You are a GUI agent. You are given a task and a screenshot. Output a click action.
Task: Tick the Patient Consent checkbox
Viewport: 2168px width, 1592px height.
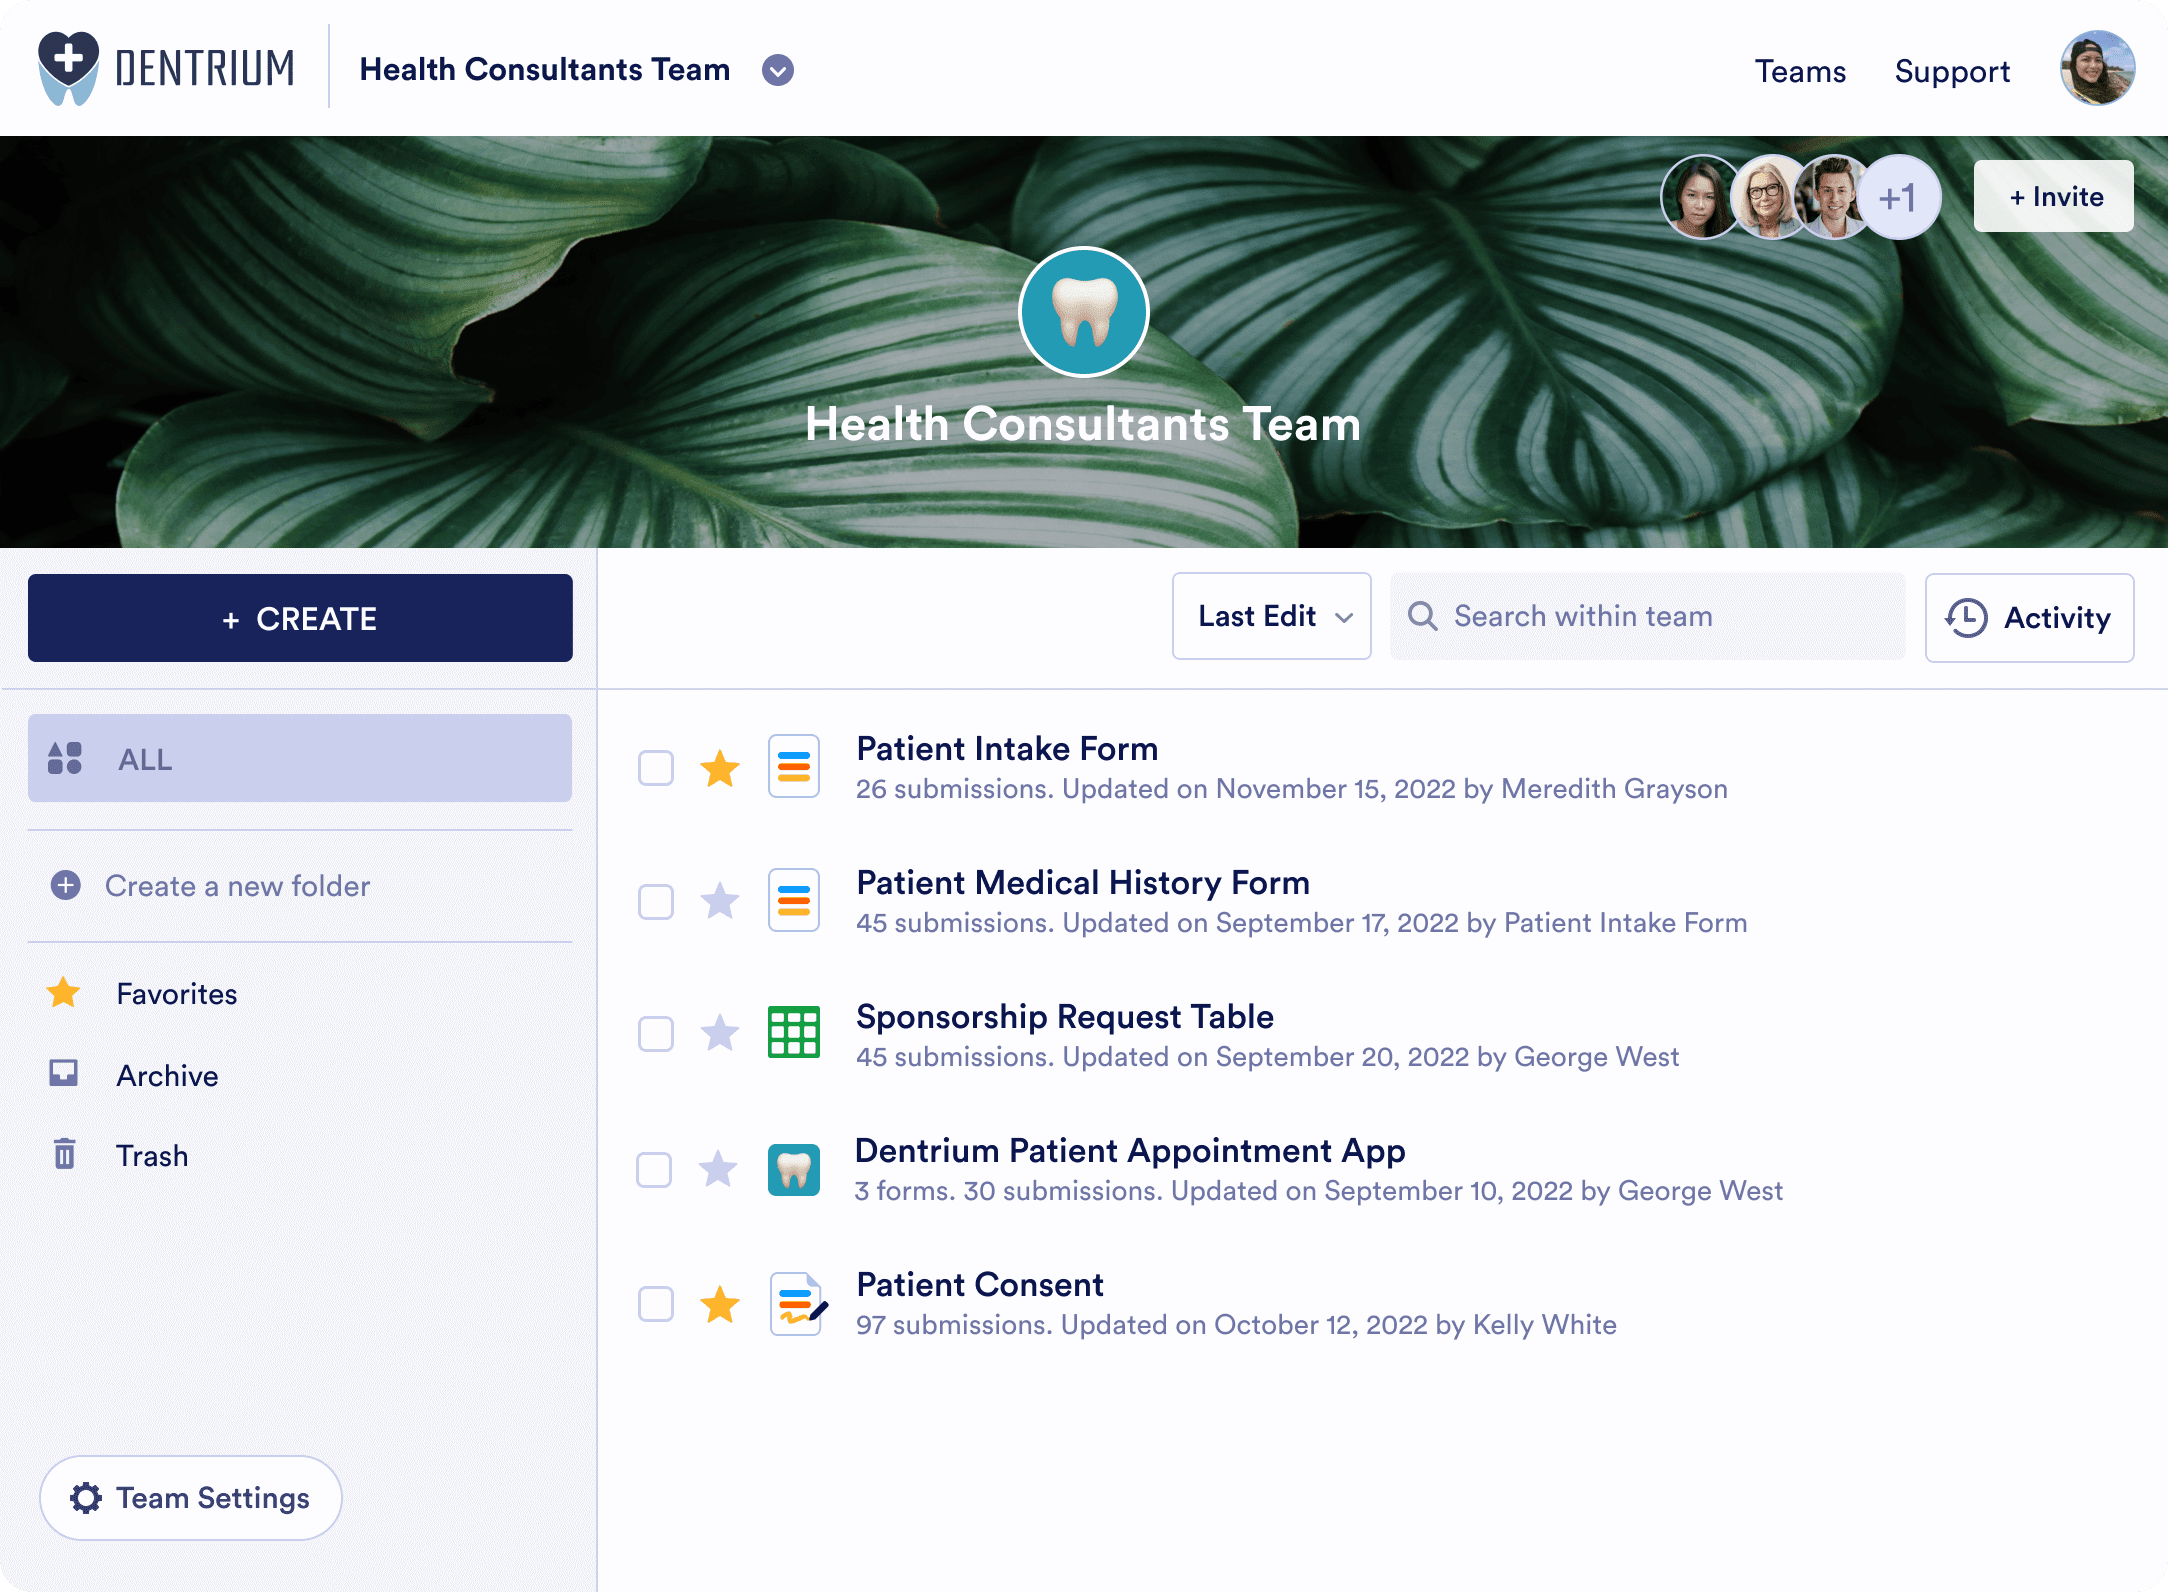(656, 1304)
